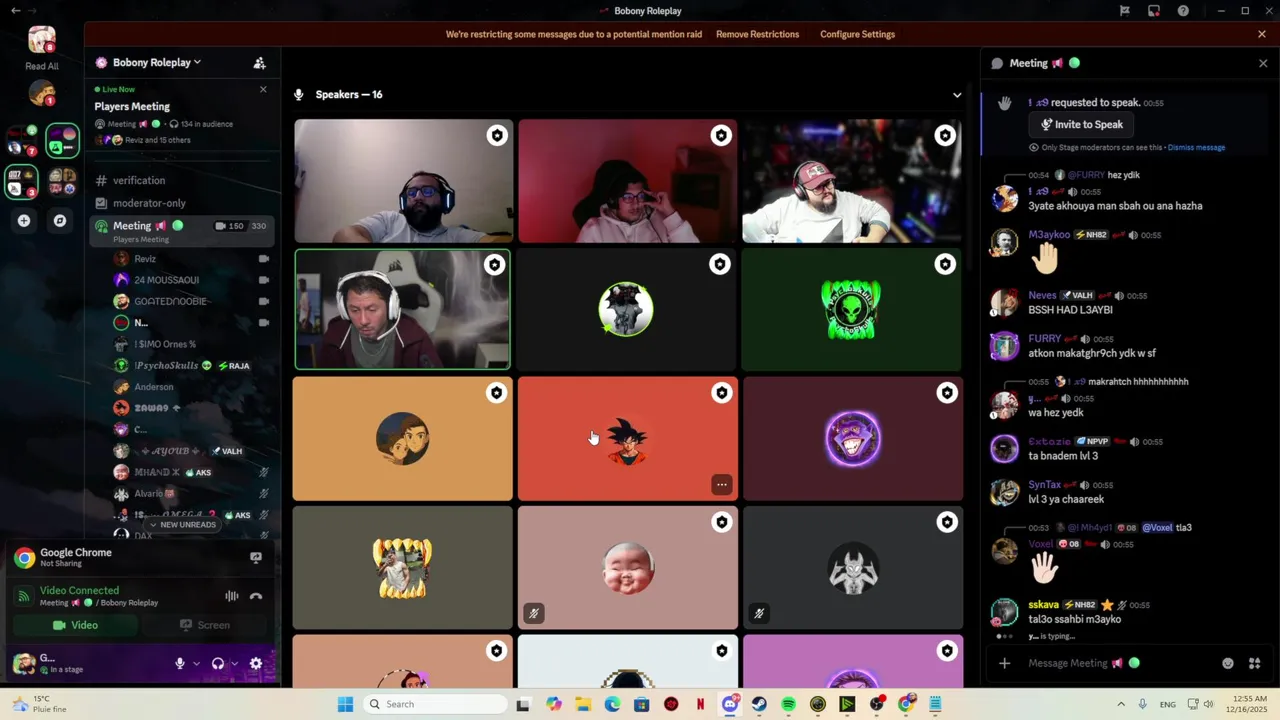Click participant 24 MOUSSAOUI in channel list
This screenshot has height=720, width=1280.
[x=166, y=280]
